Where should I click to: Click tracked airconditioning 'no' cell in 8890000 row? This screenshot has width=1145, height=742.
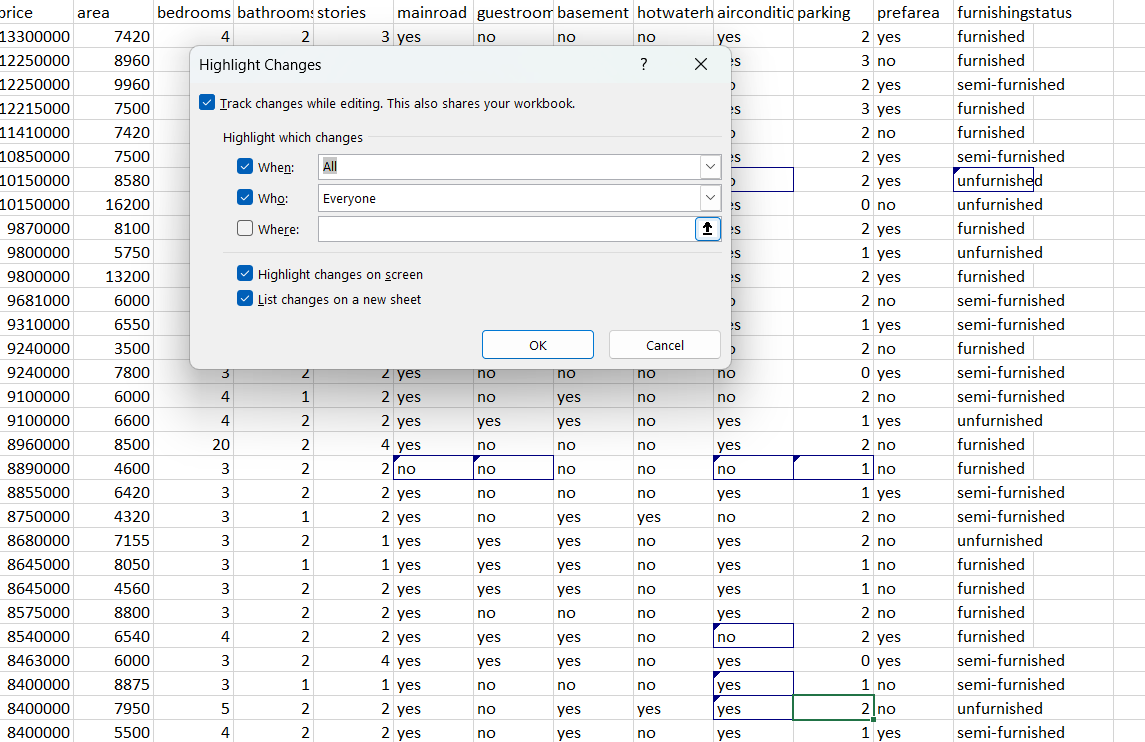click(x=753, y=469)
